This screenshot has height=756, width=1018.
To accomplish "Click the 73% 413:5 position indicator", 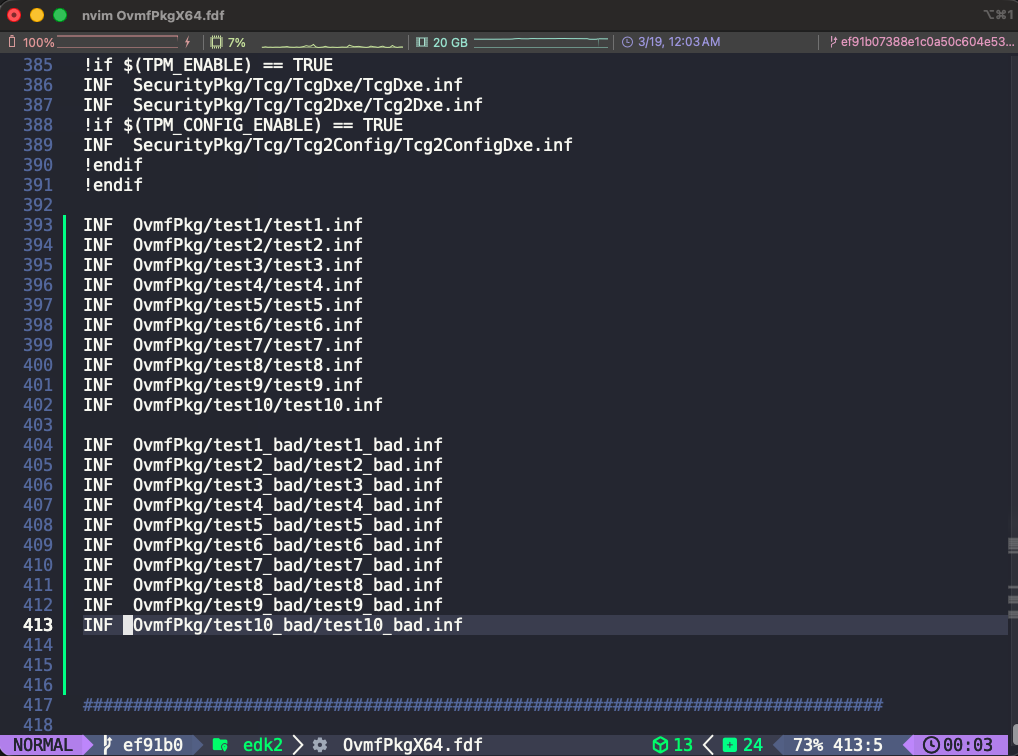I will [838, 745].
